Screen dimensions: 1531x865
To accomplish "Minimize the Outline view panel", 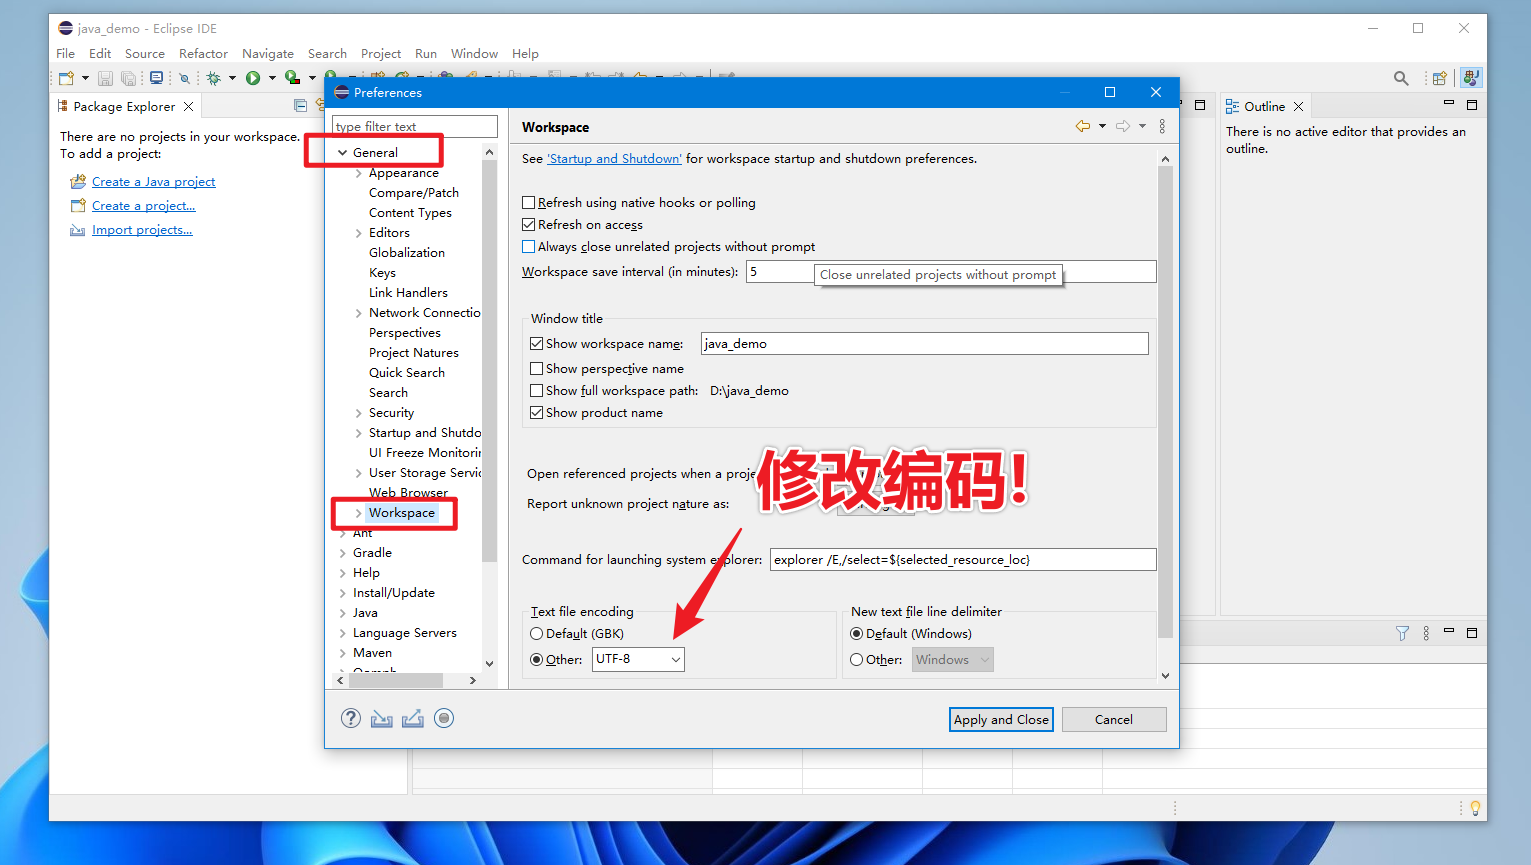I will point(1448,104).
